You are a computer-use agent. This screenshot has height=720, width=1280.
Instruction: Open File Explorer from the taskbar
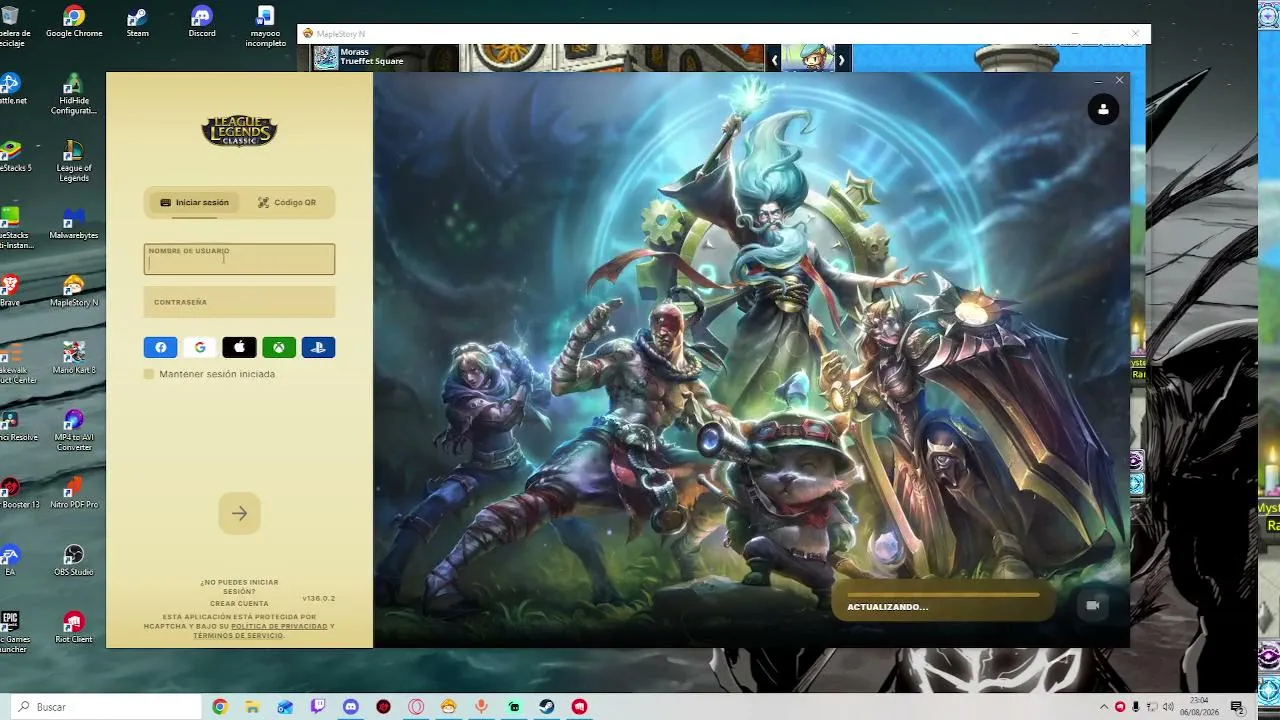[x=252, y=707]
